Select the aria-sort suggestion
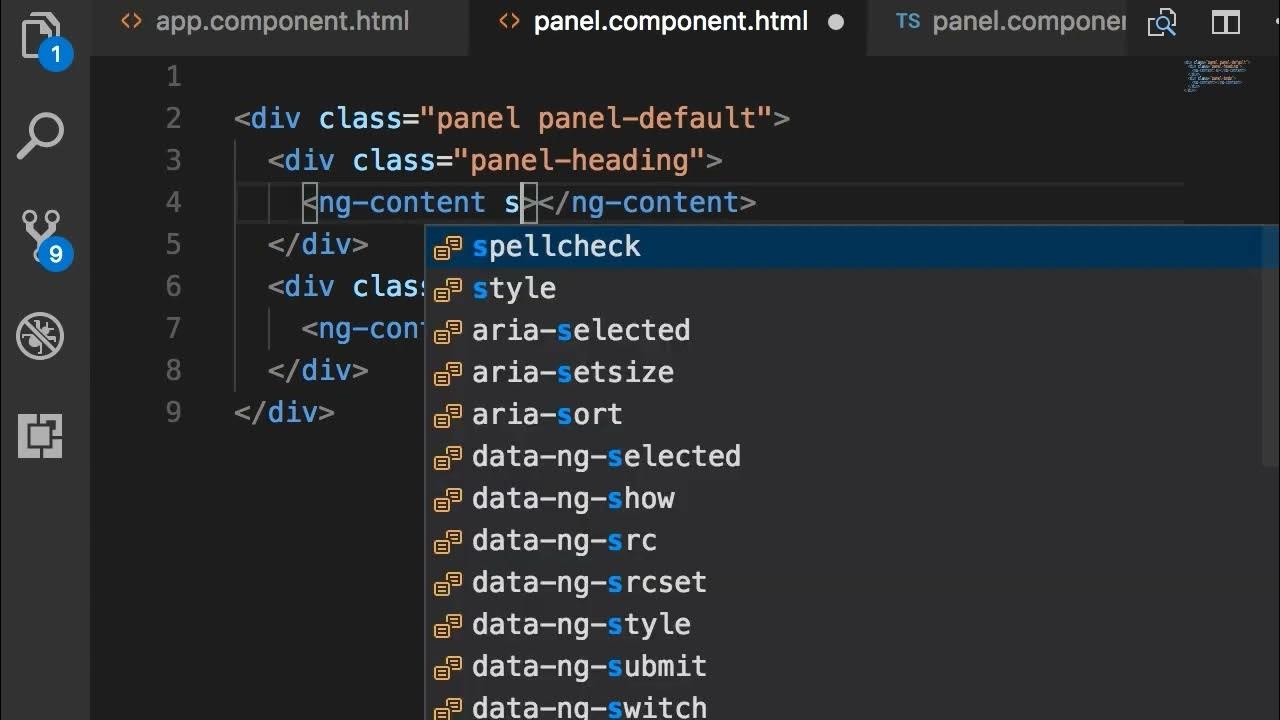This screenshot has width=1280, height=720. tap(547, 415)
